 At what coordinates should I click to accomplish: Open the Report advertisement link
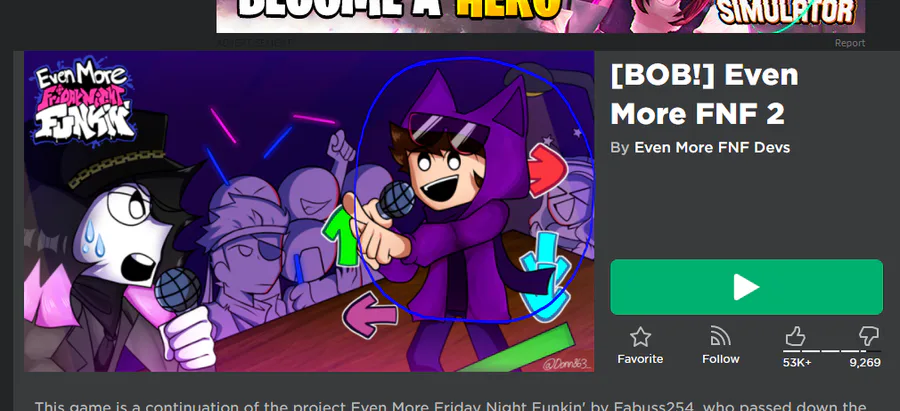850,43
